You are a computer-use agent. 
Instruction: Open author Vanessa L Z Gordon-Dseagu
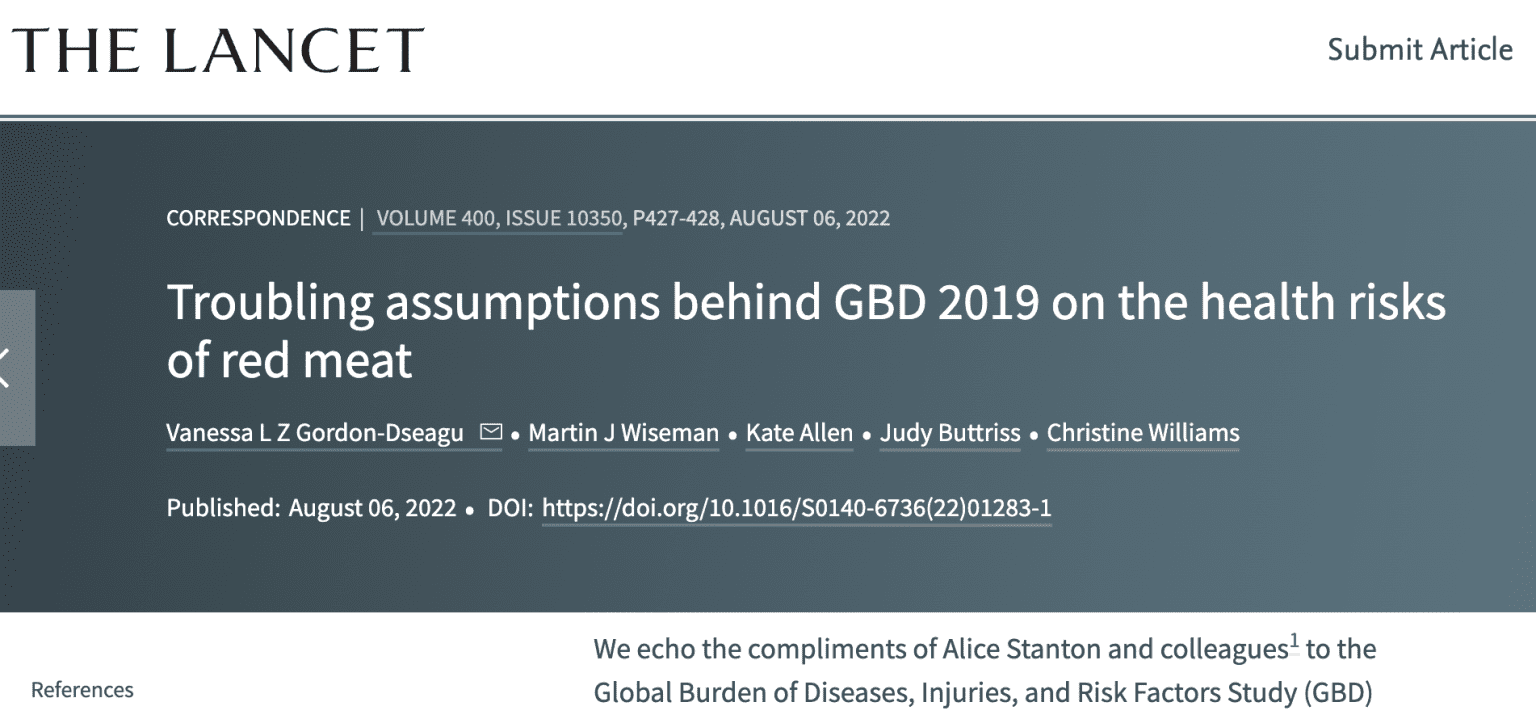coord(315,433)
